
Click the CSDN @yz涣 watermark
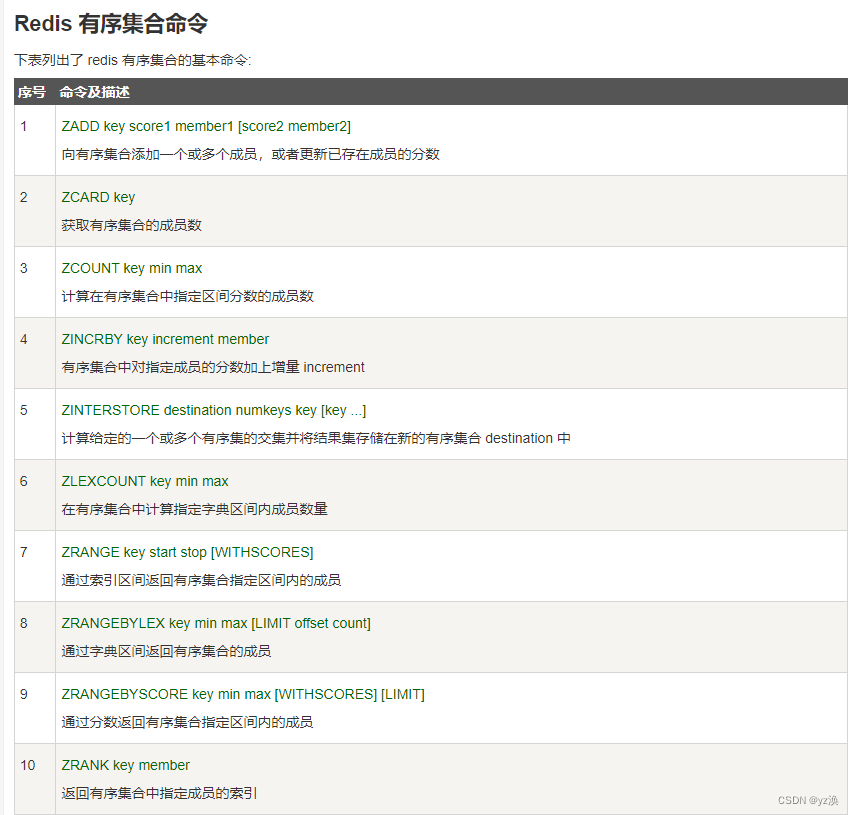click(811, 800)
